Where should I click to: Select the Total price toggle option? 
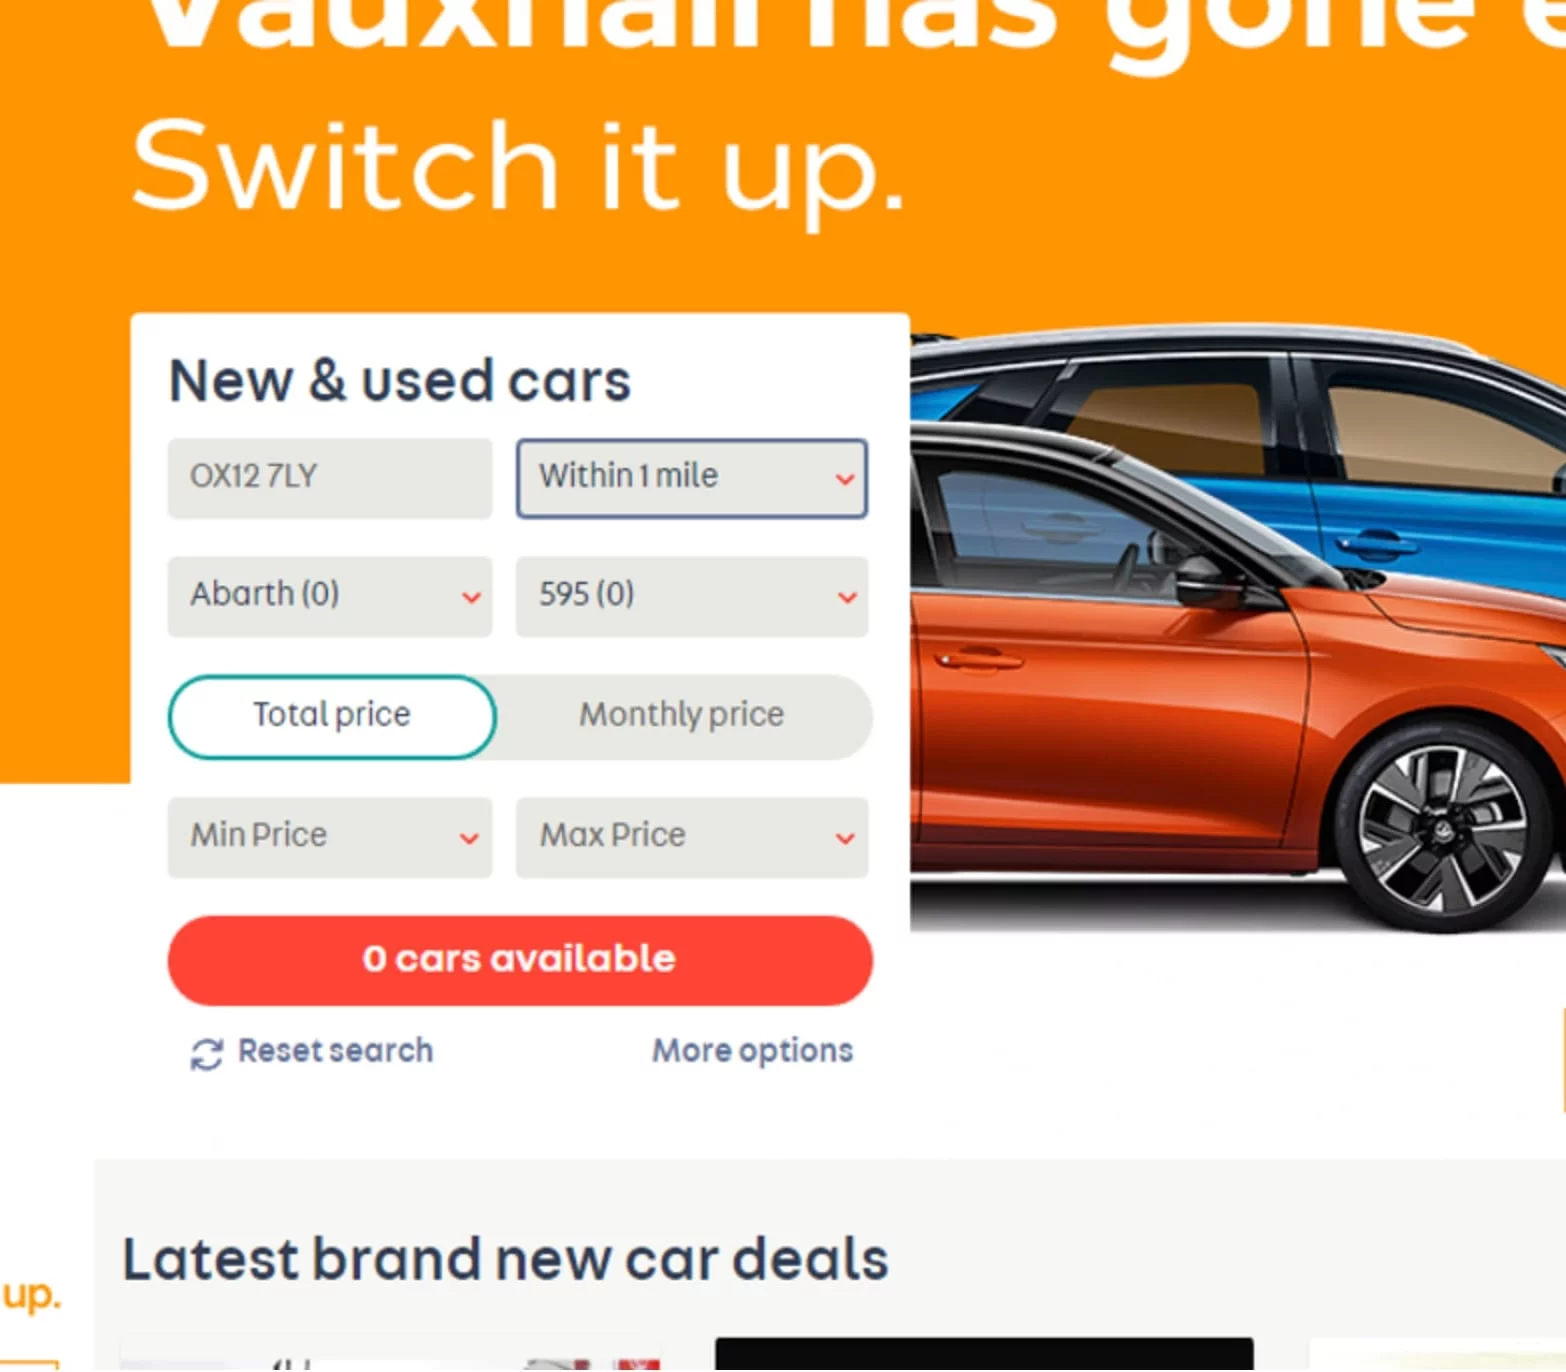pos(332,716)
